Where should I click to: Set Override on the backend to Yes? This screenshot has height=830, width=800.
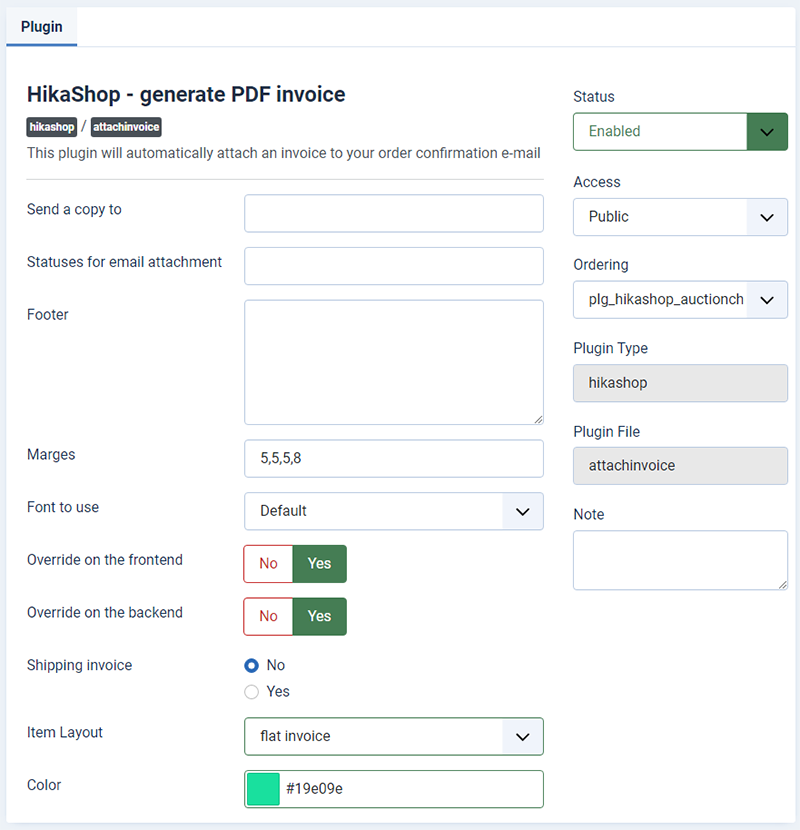[319, 617]
